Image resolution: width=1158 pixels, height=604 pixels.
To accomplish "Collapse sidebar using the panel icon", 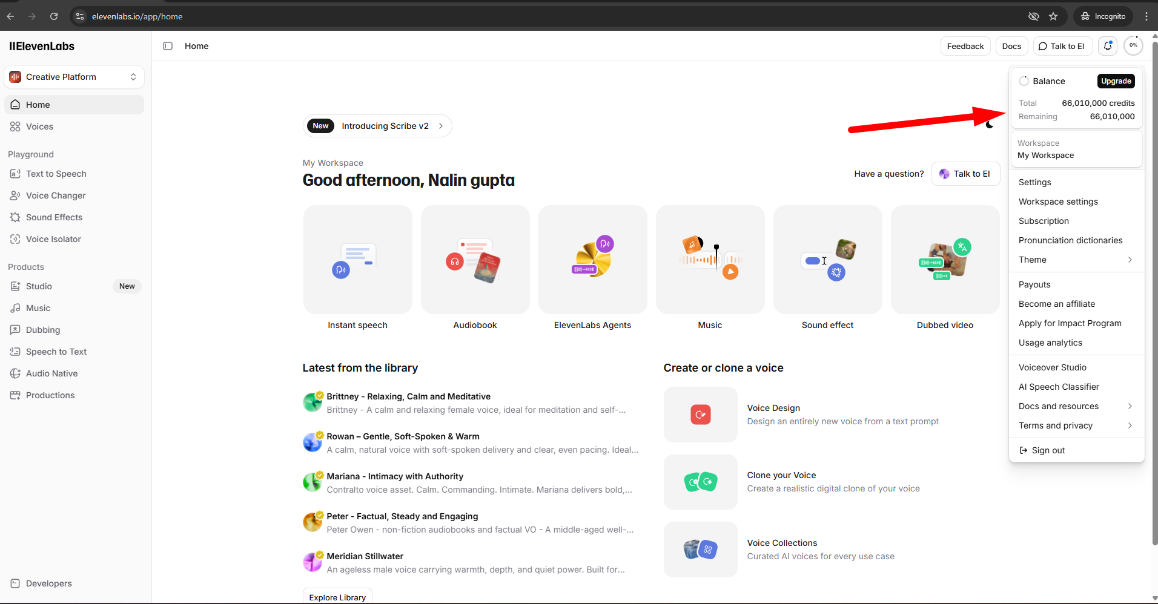I will (168, 46).
